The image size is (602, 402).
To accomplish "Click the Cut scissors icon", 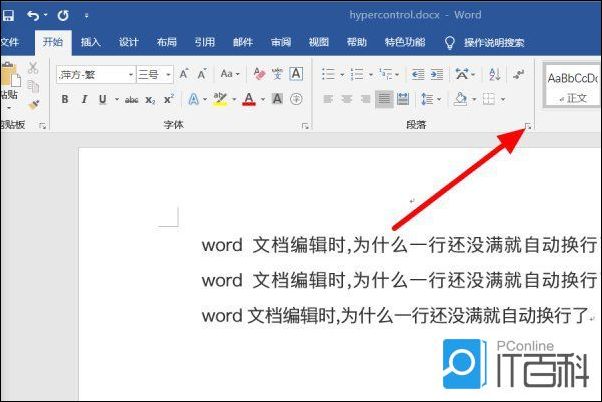I will 33,68.
